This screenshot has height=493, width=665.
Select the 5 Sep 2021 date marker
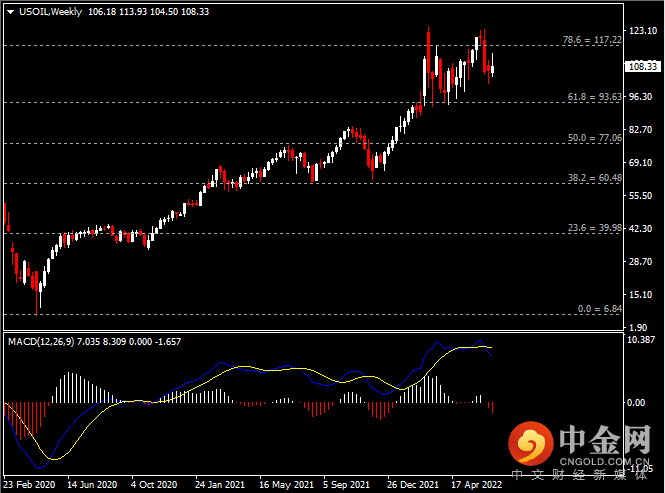click(x=350, y=484)
